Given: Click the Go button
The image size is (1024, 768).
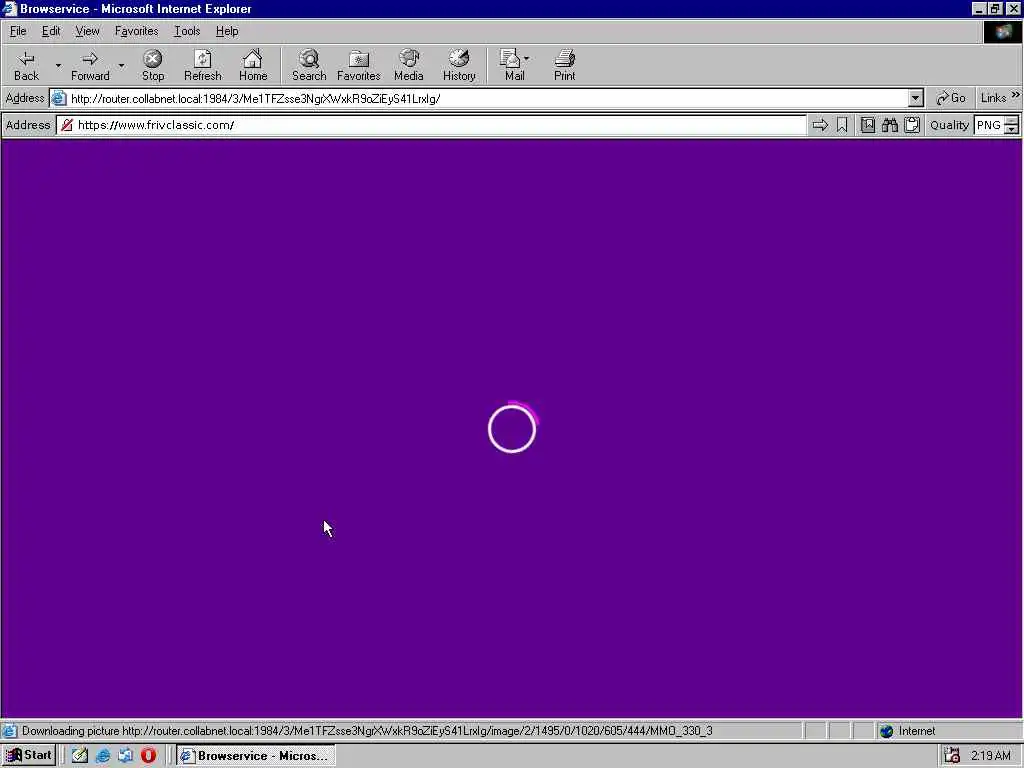Looking at the screenshot, I should point(951,99).
